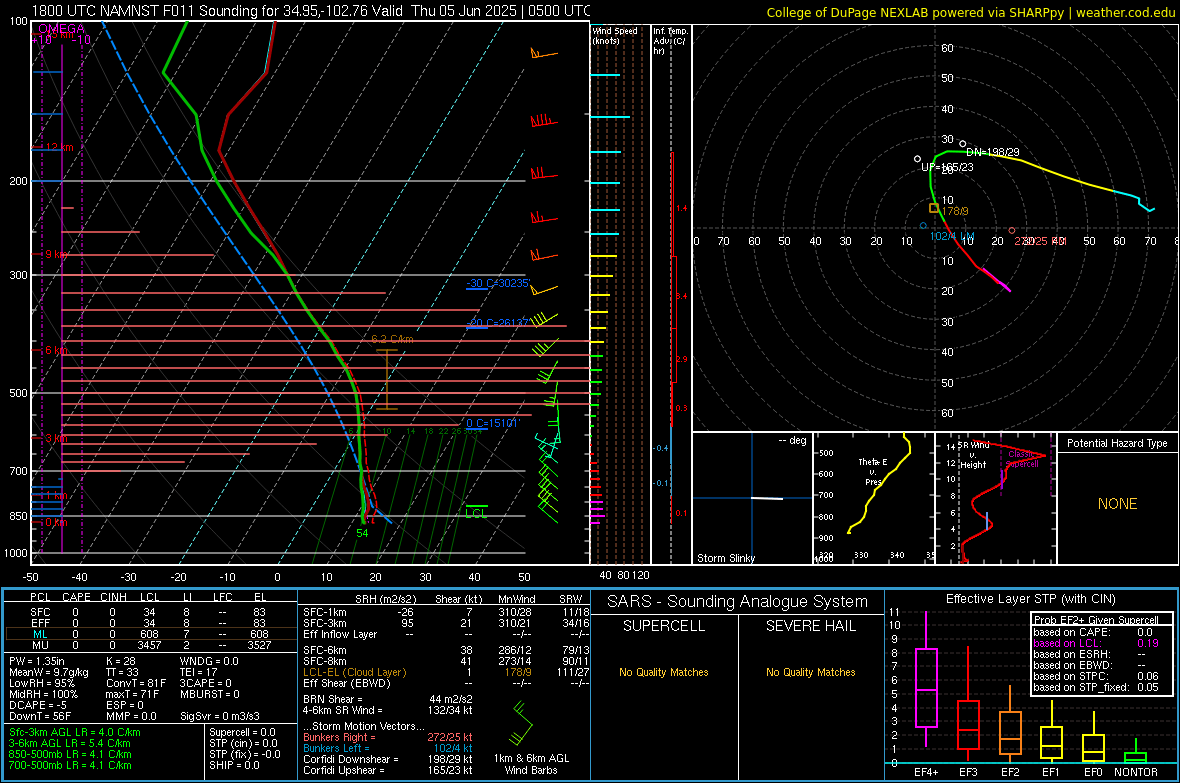Click the DCAPE = -5 value
1180x783 pixels.
tap(38, 705)
